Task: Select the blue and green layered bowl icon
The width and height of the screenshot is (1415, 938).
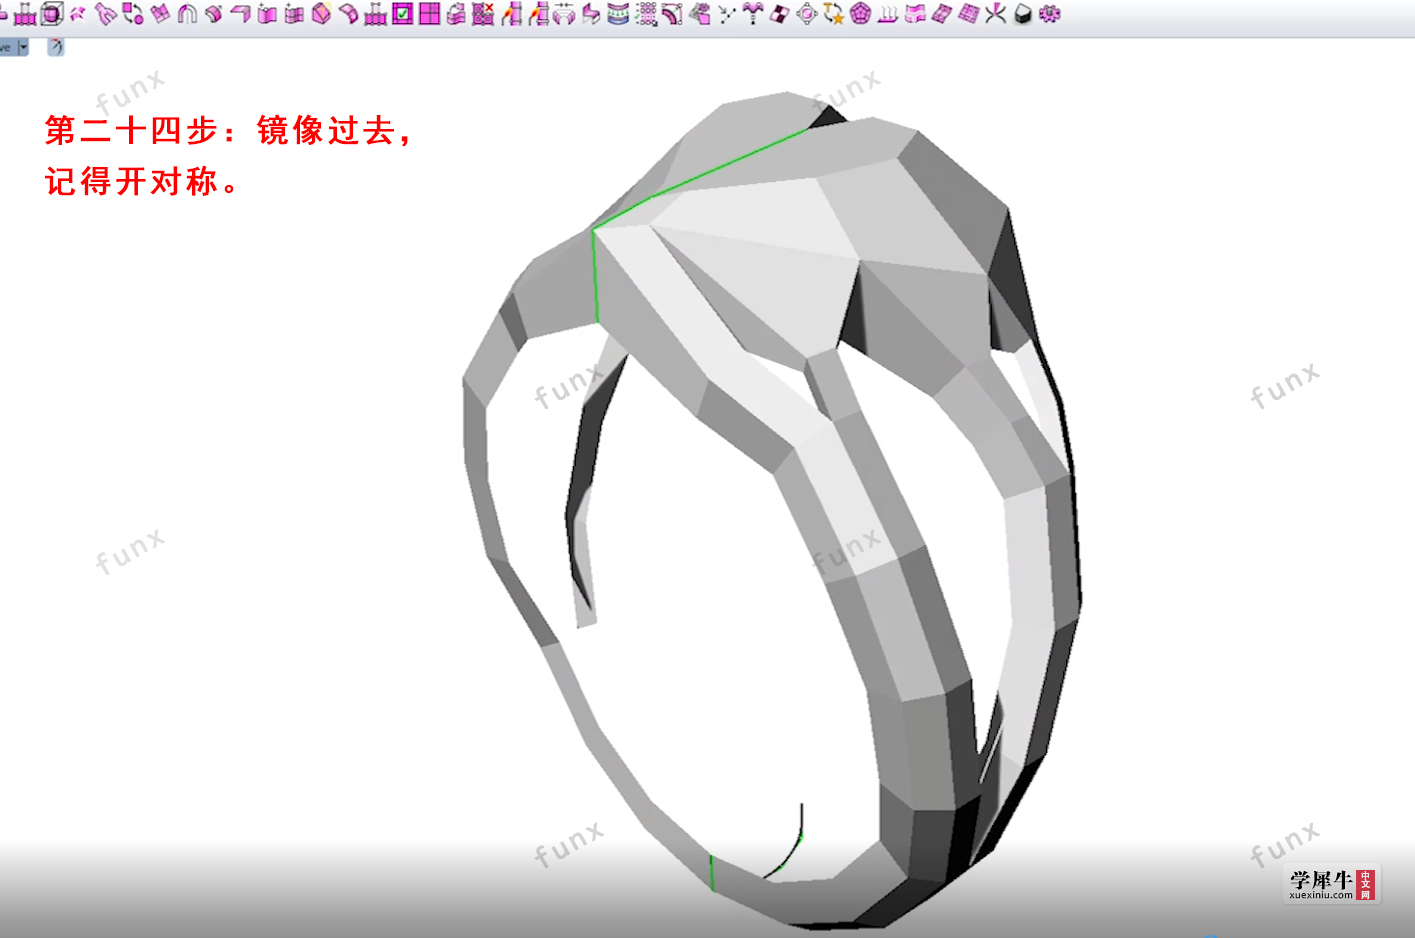Action: 618,14
